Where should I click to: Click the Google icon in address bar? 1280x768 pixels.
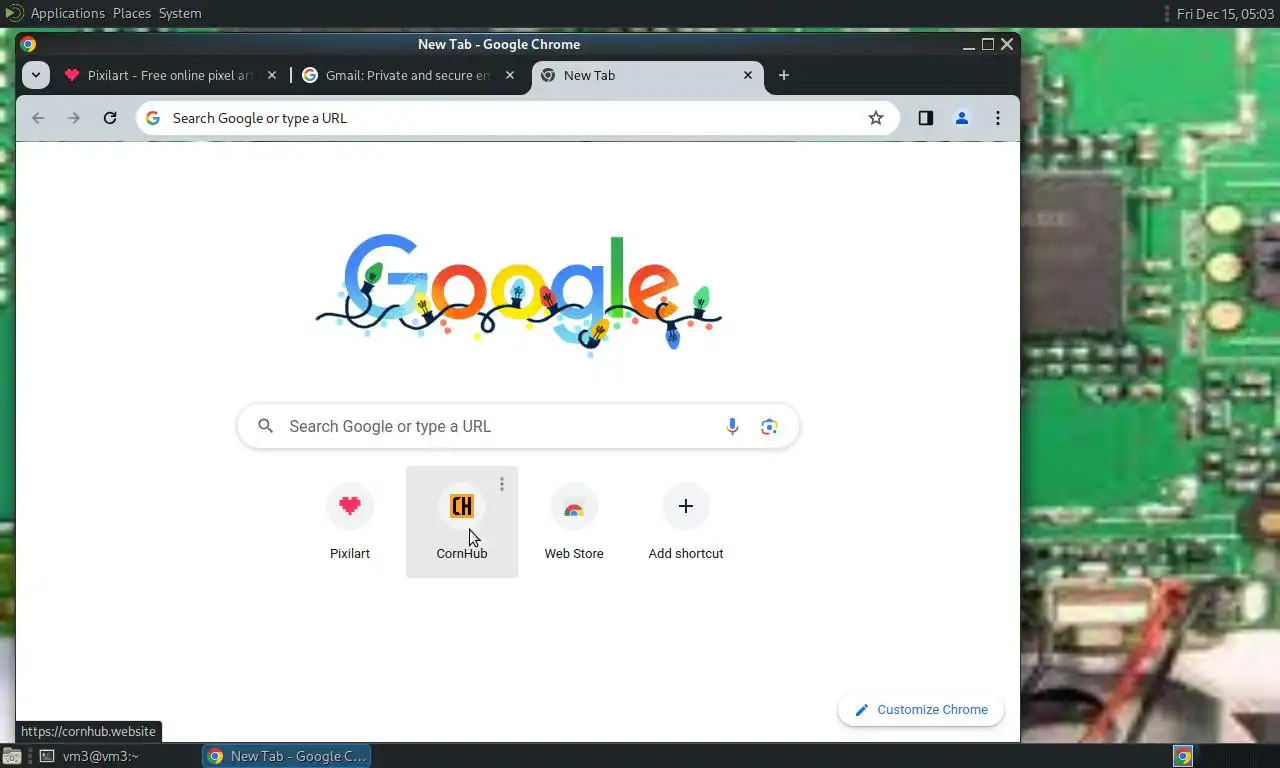pos(153,118)
